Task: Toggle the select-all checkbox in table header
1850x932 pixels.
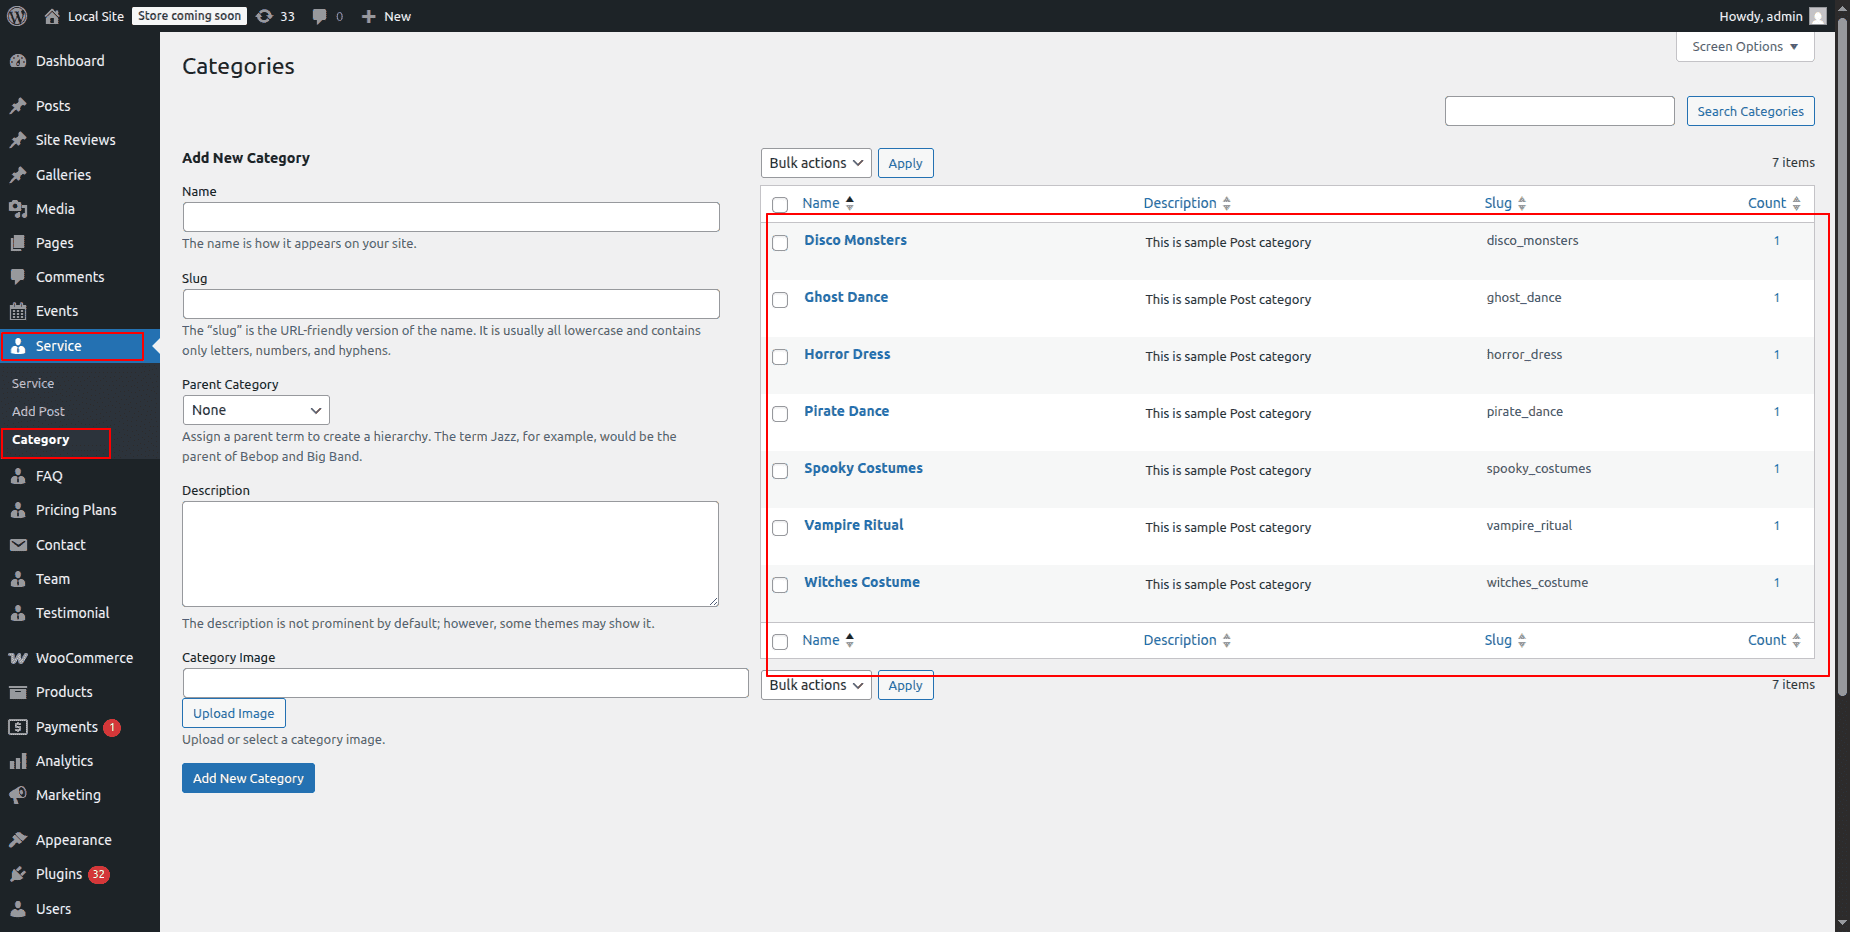Action: click(x=780, y=204)
